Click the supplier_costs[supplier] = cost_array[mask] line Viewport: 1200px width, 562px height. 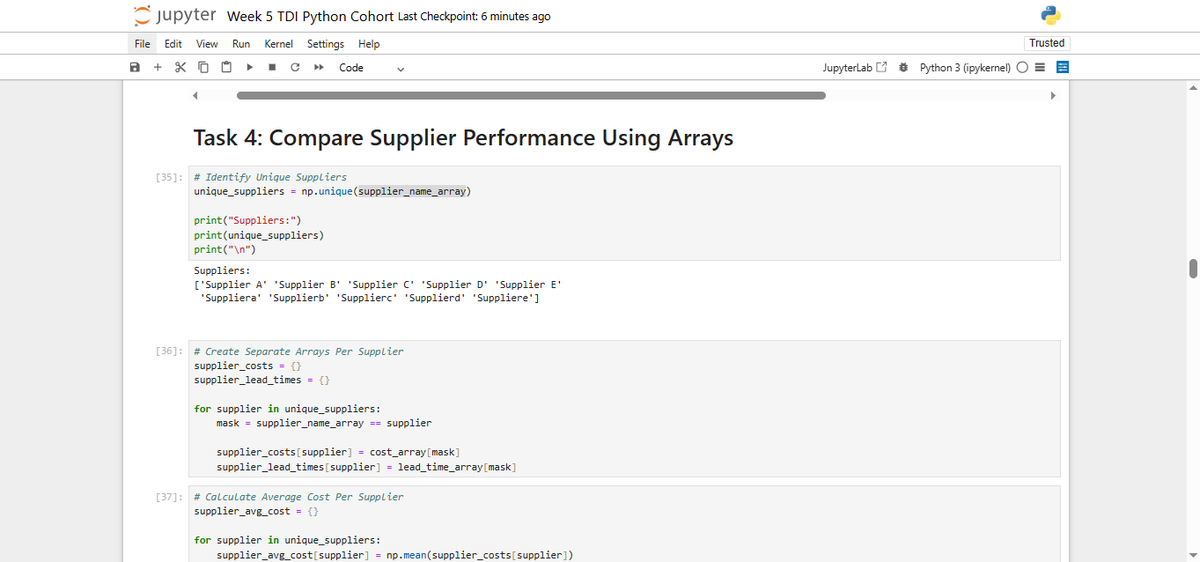click(x=337, y=452)
